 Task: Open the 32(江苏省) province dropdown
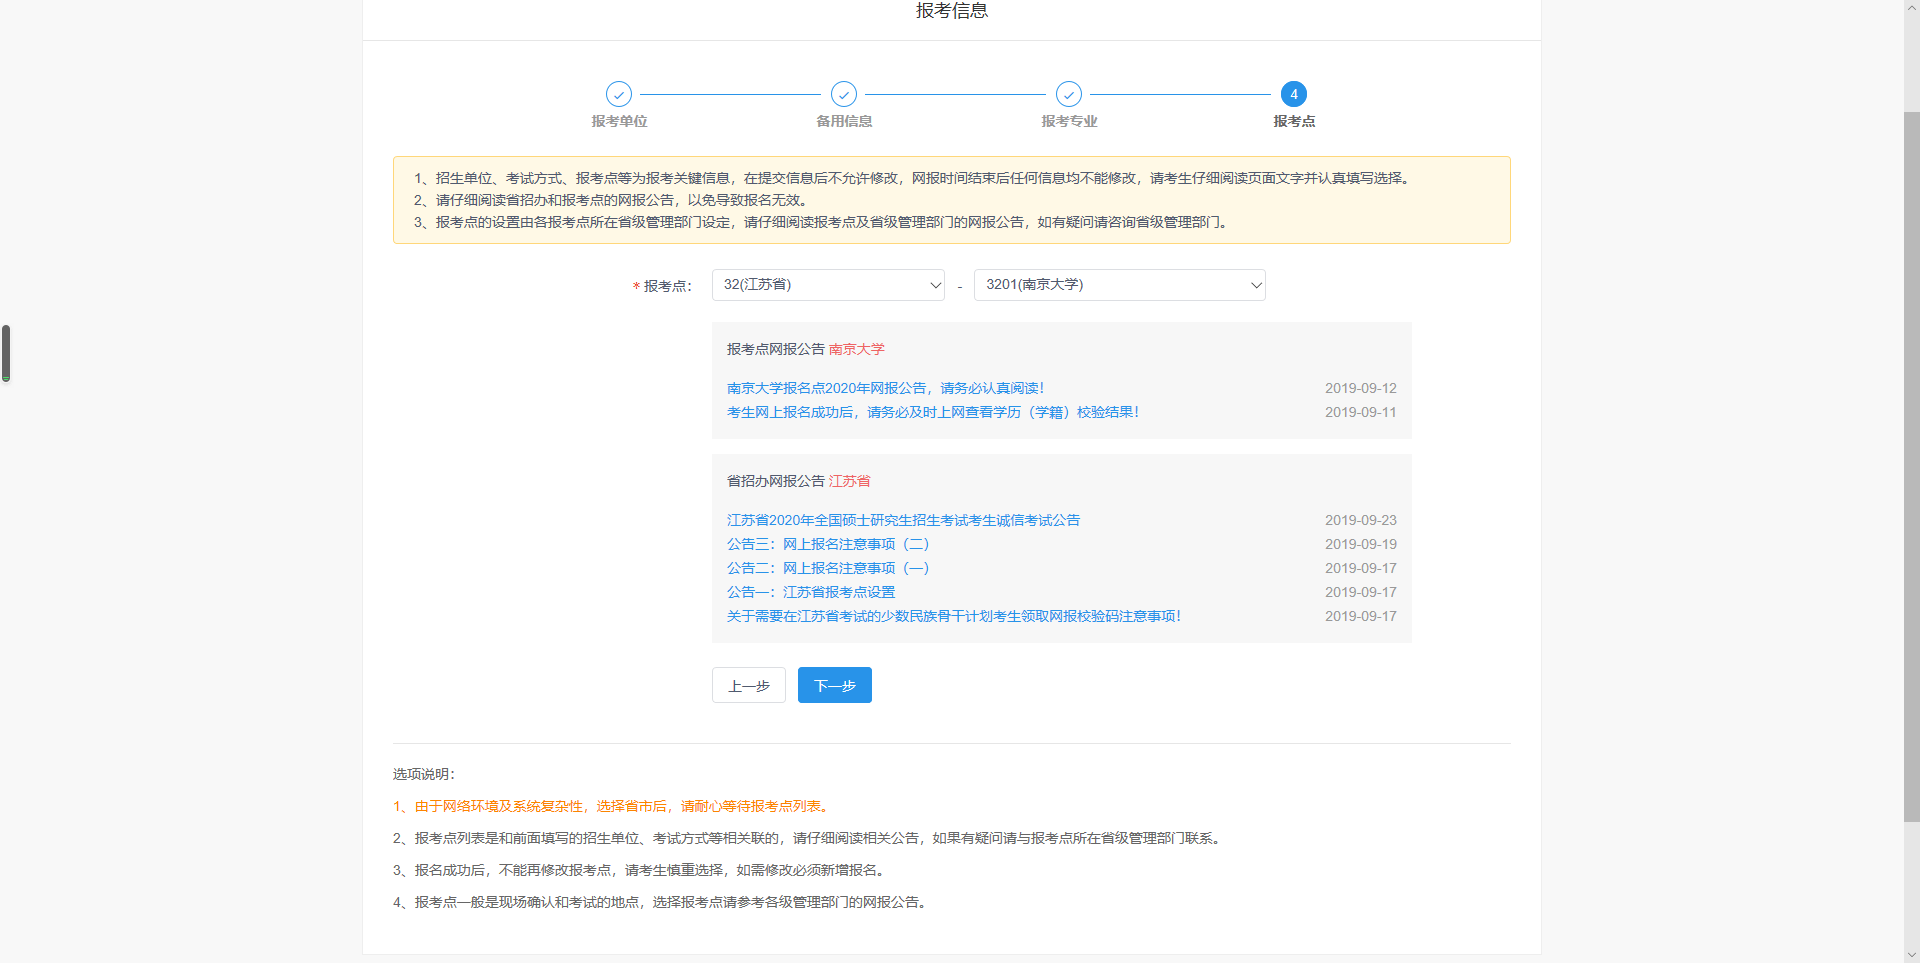[828, 285]
